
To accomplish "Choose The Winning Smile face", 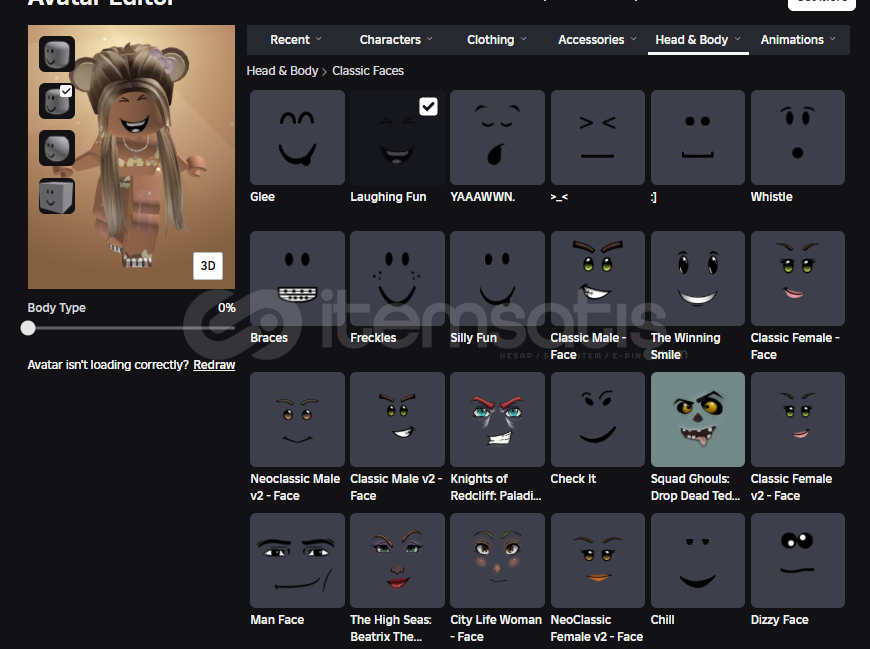I will [697, 279].
